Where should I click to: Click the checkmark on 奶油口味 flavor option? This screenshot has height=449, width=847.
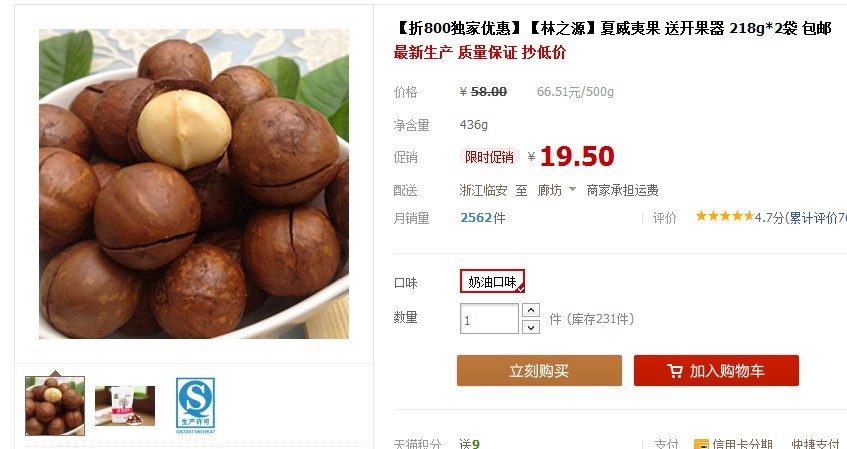pyautogui.click(x=520, y=289)
